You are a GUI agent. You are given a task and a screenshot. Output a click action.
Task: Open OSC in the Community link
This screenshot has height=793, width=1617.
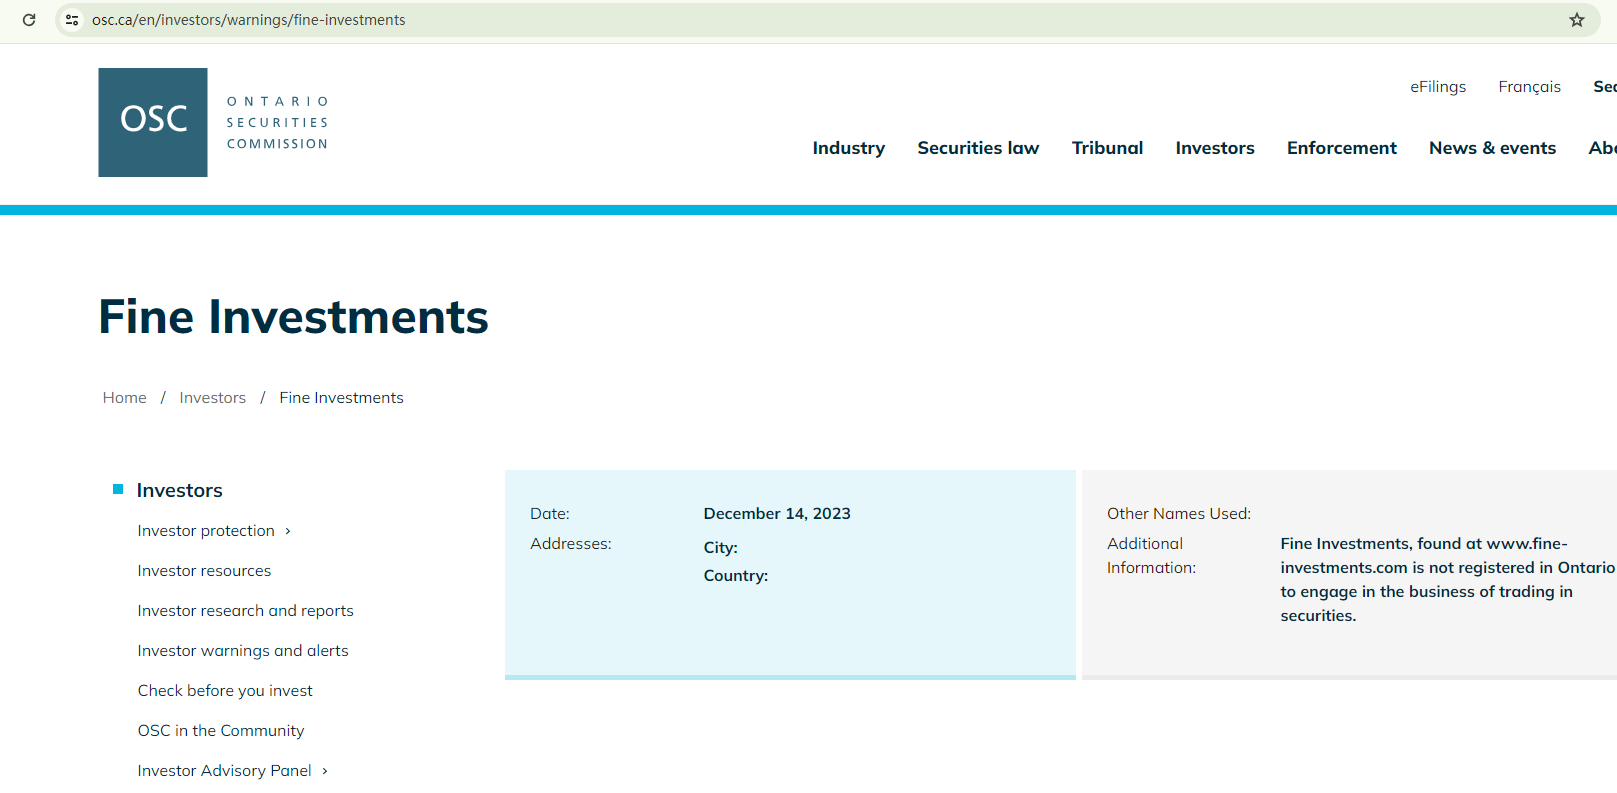click(221, 731)
